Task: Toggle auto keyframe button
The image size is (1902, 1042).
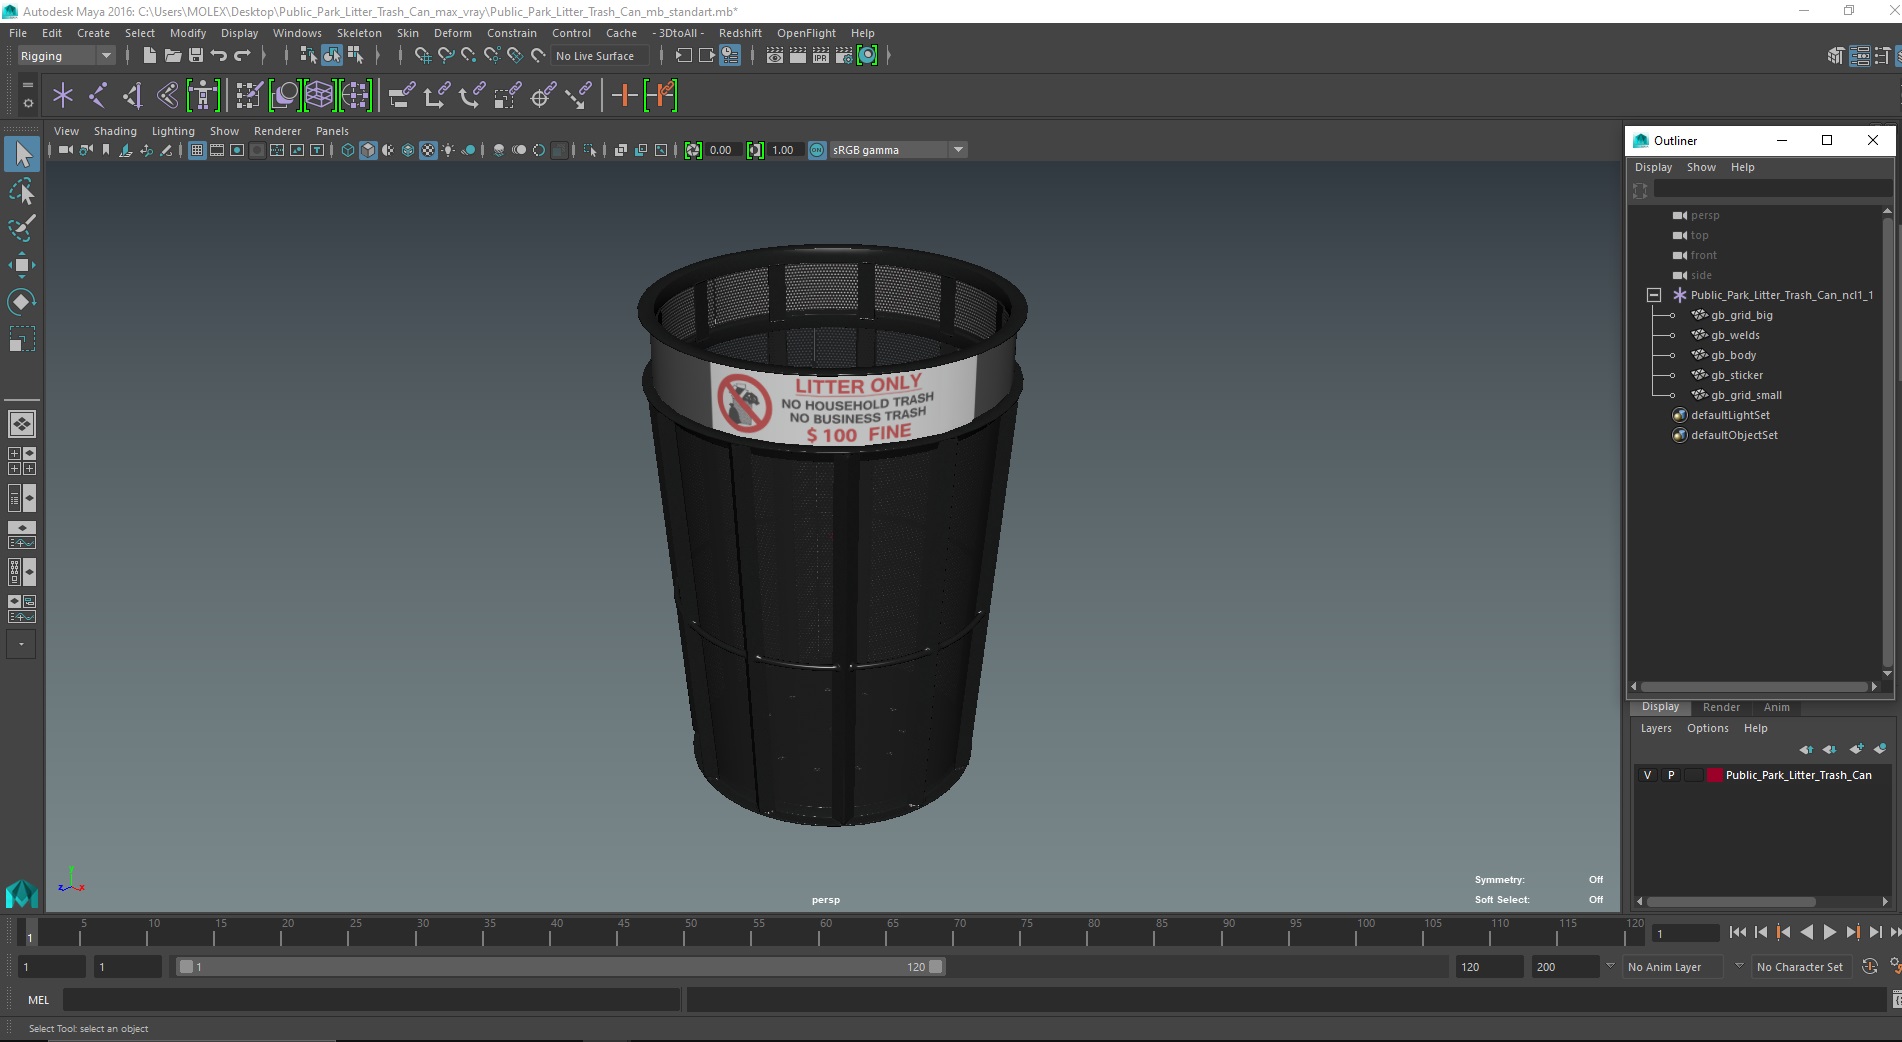Action: pos(1870,967)
